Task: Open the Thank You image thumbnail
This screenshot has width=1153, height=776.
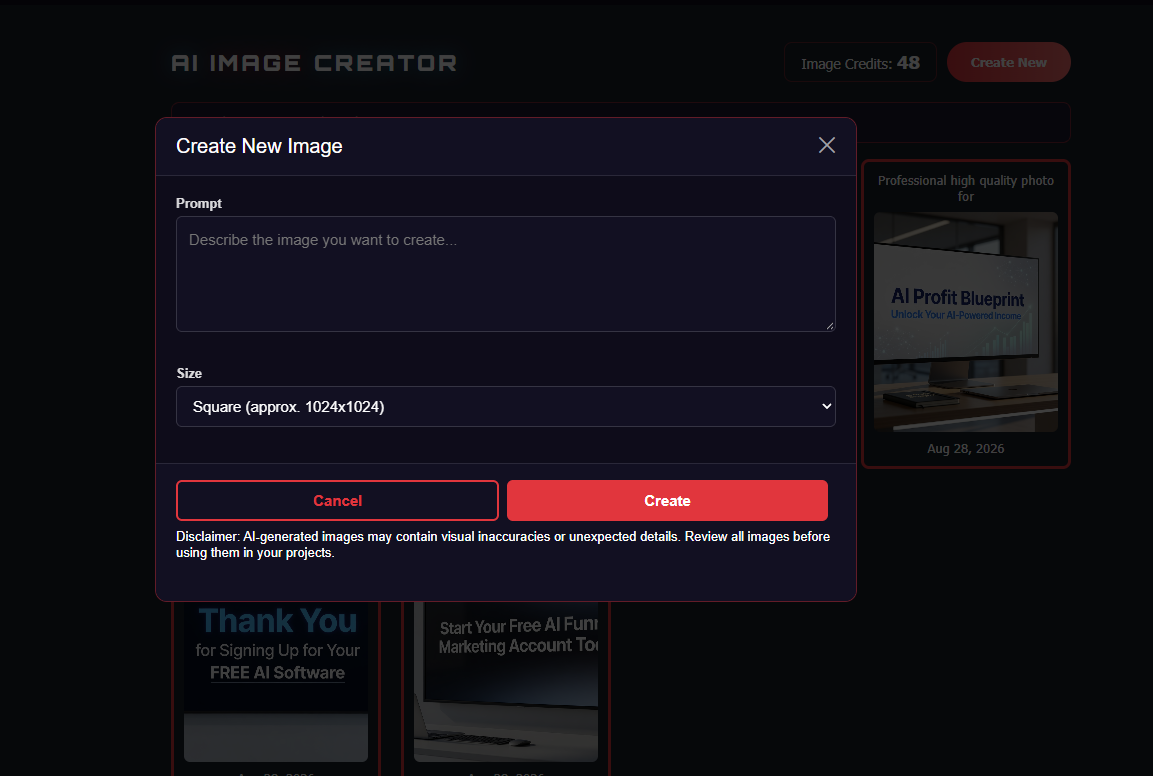Action: pyautogui.click(x=276, y=682)
